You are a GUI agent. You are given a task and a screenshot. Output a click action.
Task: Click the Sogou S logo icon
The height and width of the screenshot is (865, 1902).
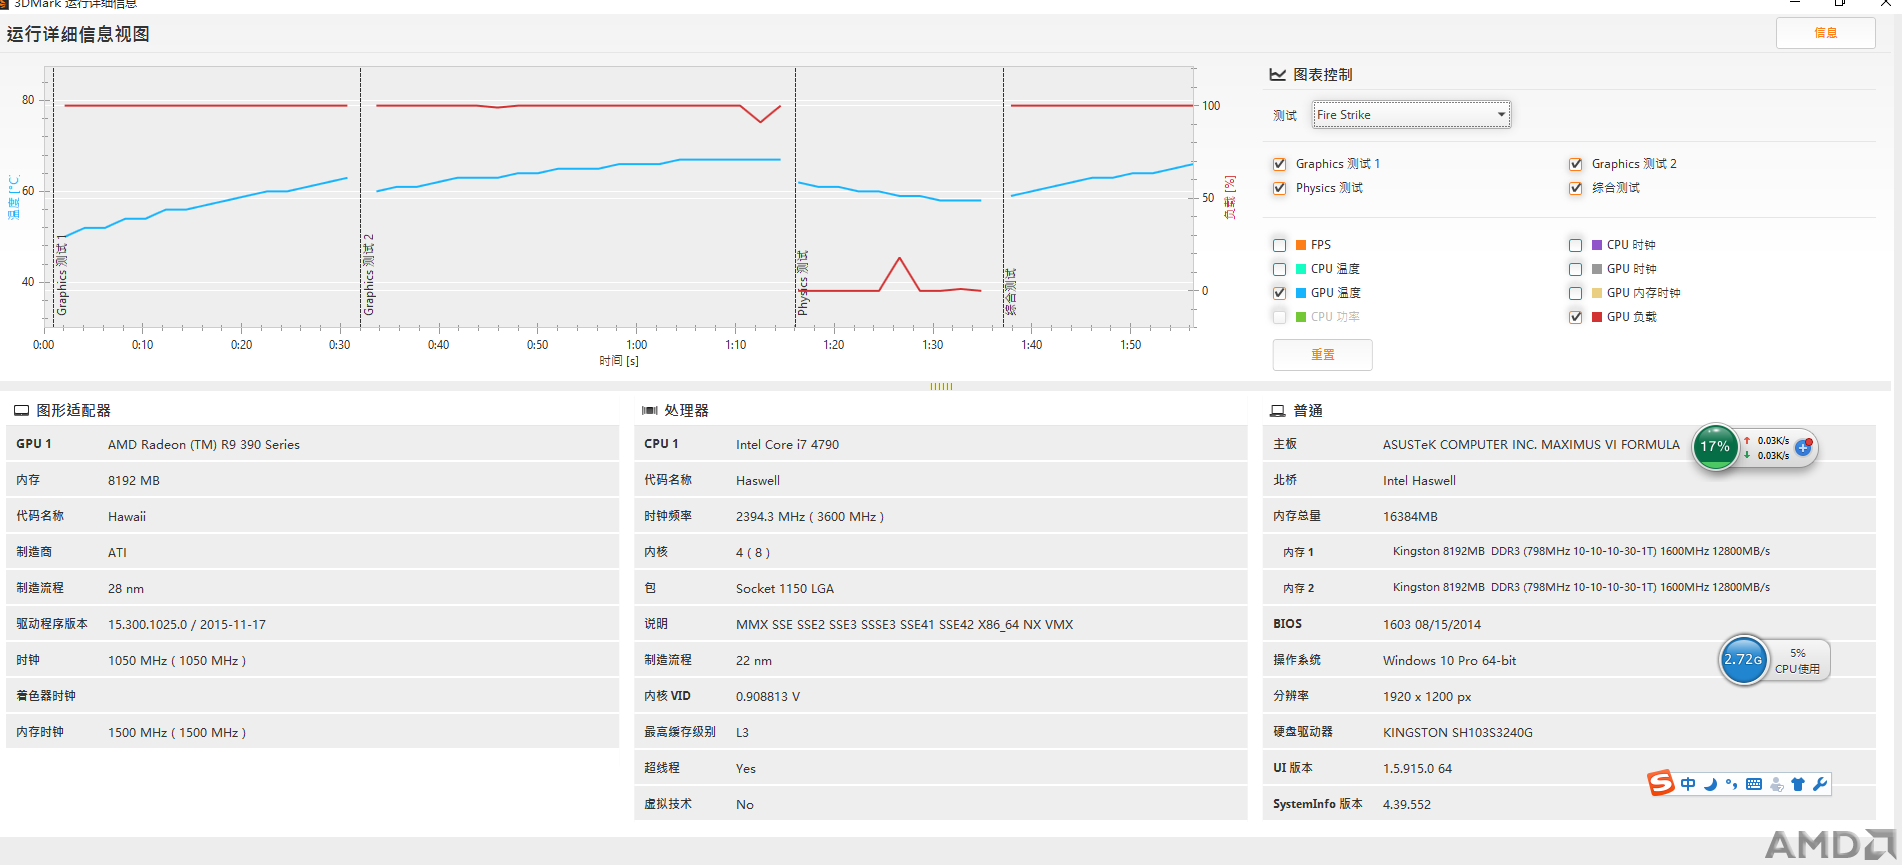[1661, 783]
